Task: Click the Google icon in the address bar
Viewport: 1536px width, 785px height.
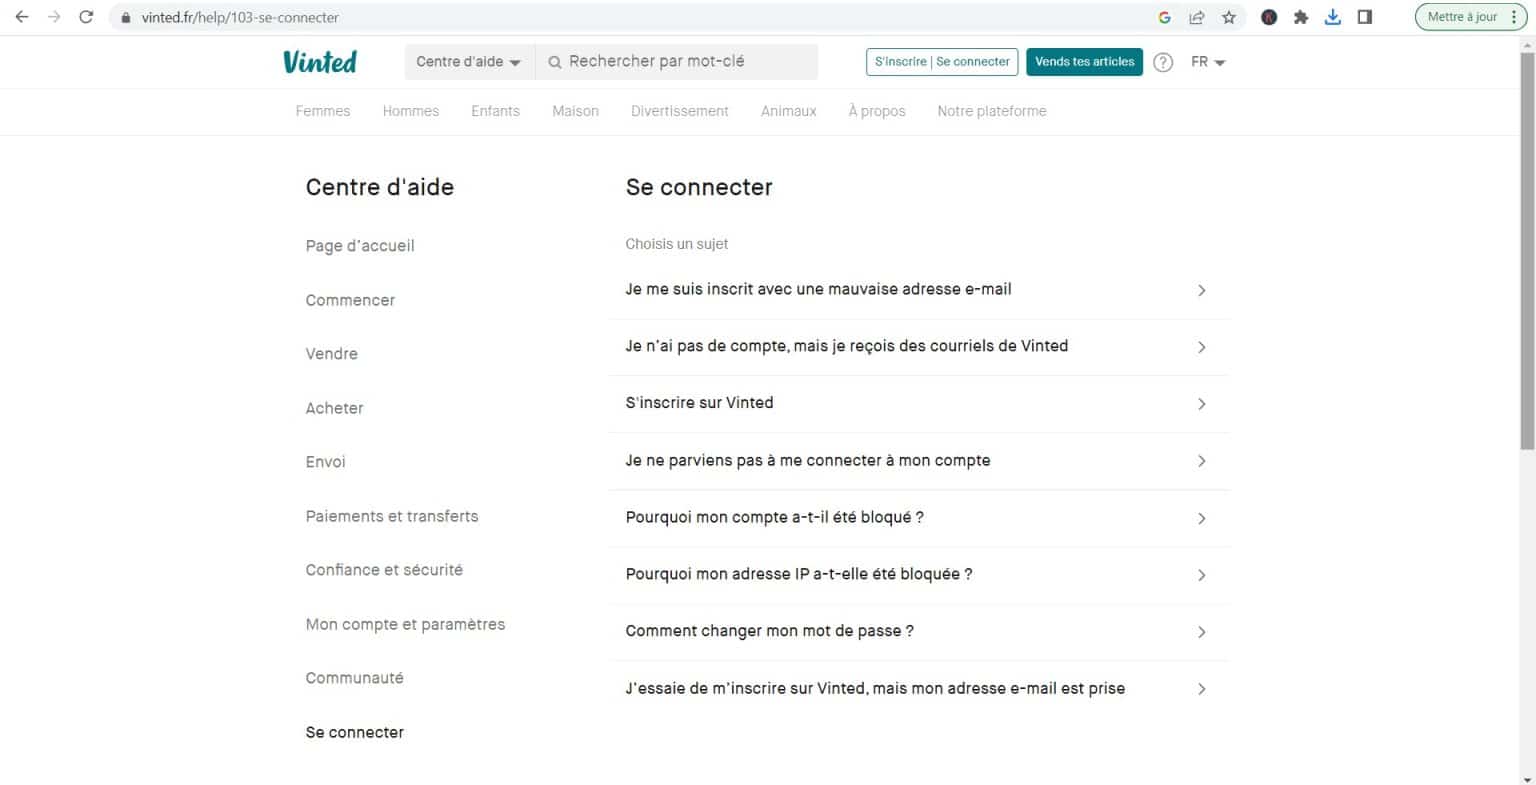Action: point(1164,16)
